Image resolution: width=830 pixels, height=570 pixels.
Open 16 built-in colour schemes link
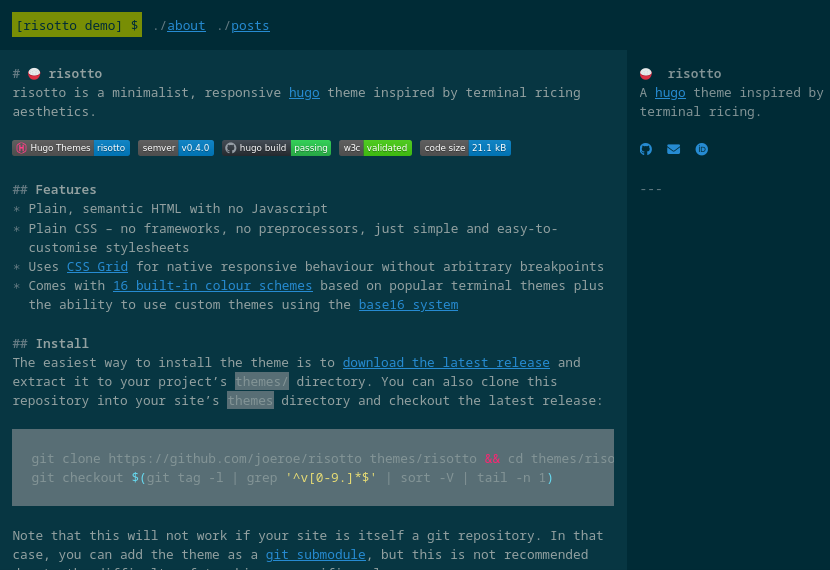pos(213,285)
